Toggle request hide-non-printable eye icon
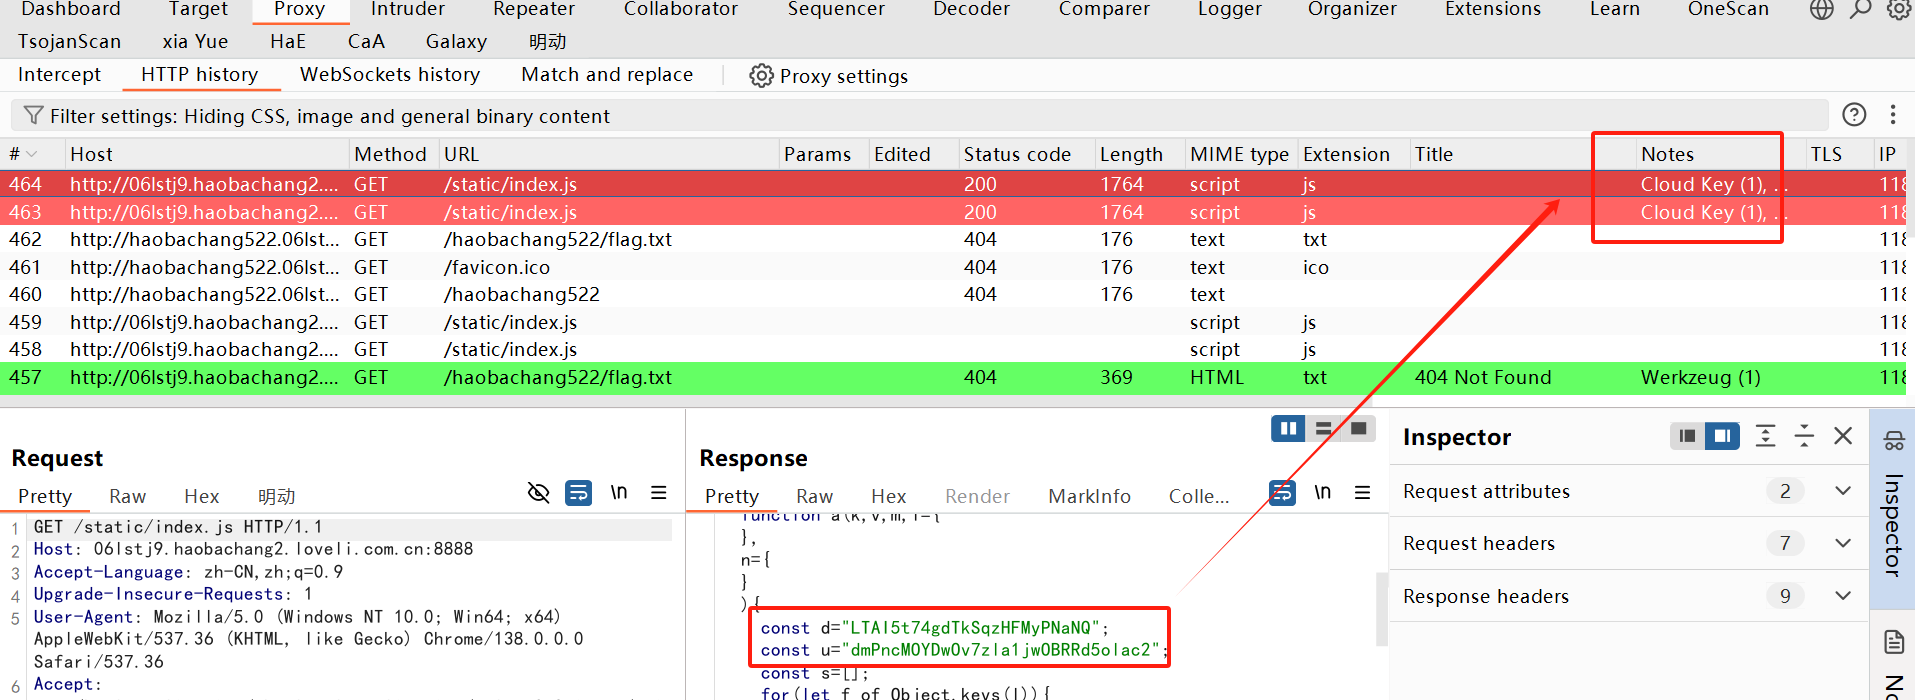Image resolution: width=1915 pixels, height=700 pixels. coord(538,492)
